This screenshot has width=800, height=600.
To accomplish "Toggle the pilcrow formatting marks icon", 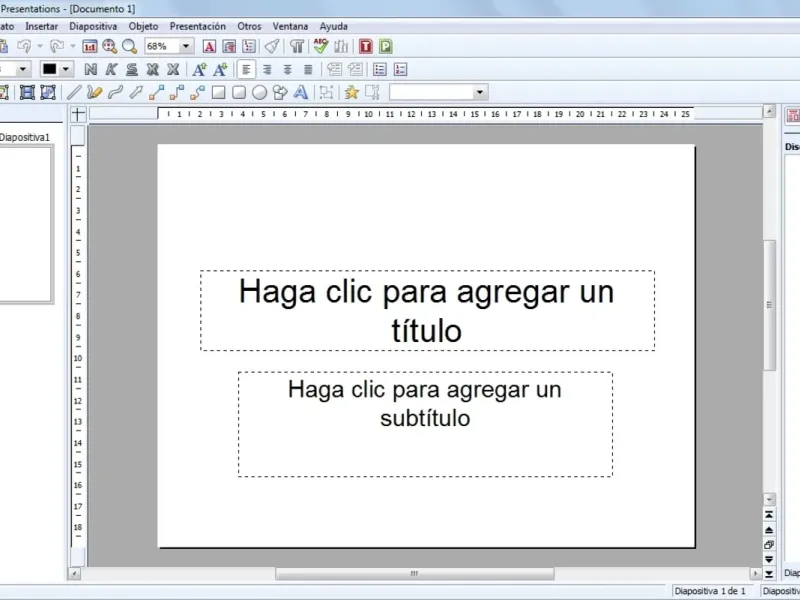I will 296,46.
